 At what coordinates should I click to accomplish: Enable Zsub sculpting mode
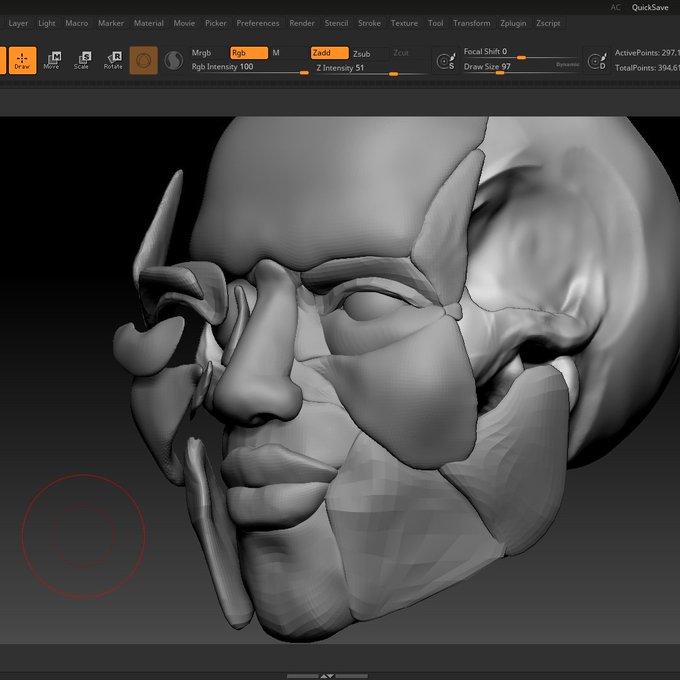tap(362, 54)
